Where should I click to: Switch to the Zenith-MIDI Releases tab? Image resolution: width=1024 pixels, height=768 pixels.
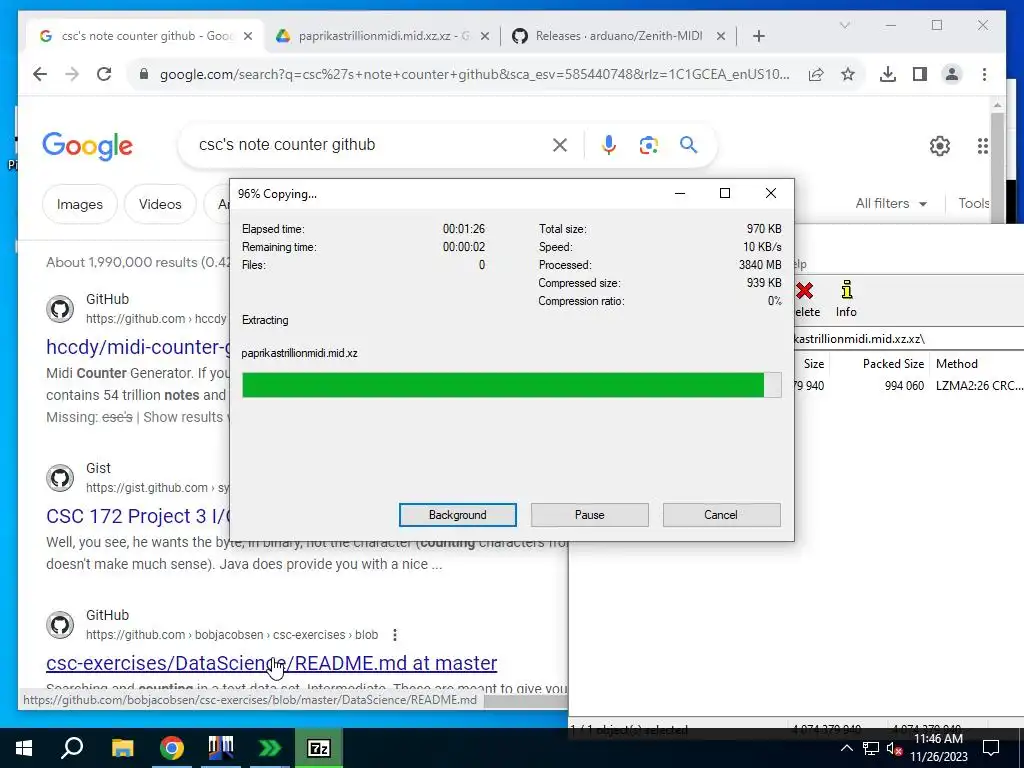(x=618, y=36)
